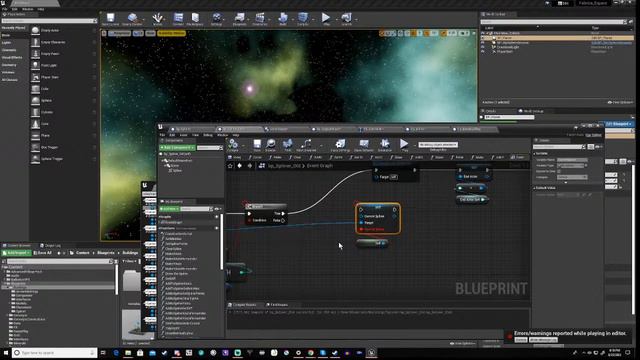Open Class Settings in blueprint toolbar
Screen dimensions: 640x360
pos(340,145)
